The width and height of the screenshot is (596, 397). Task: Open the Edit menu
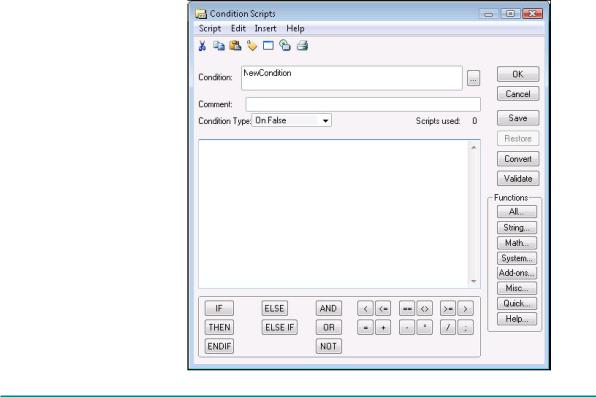[238, 29]
